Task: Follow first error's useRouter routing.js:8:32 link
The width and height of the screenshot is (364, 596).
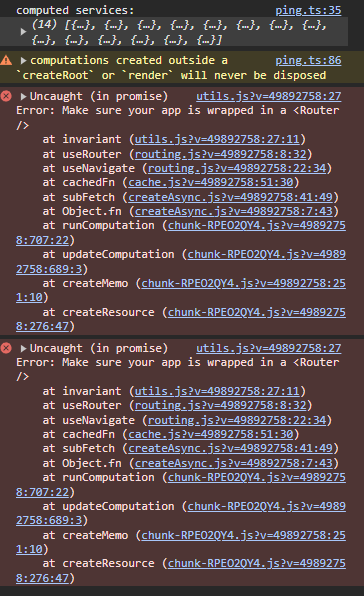Action: (x=220, y=154)
